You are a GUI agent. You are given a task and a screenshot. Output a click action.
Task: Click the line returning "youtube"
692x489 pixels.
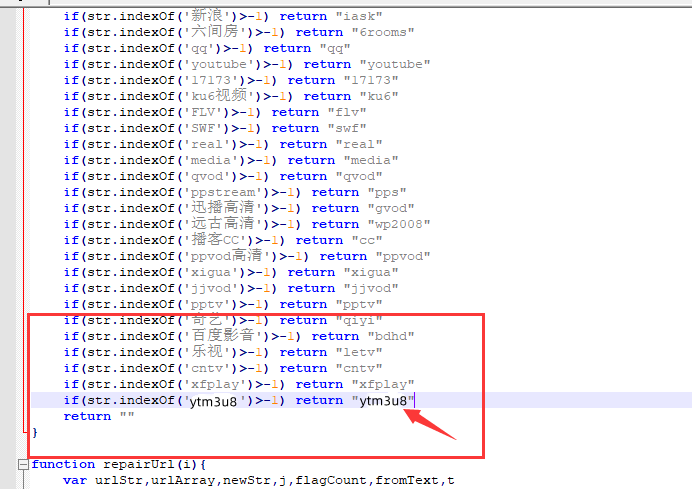click(247, 64)
